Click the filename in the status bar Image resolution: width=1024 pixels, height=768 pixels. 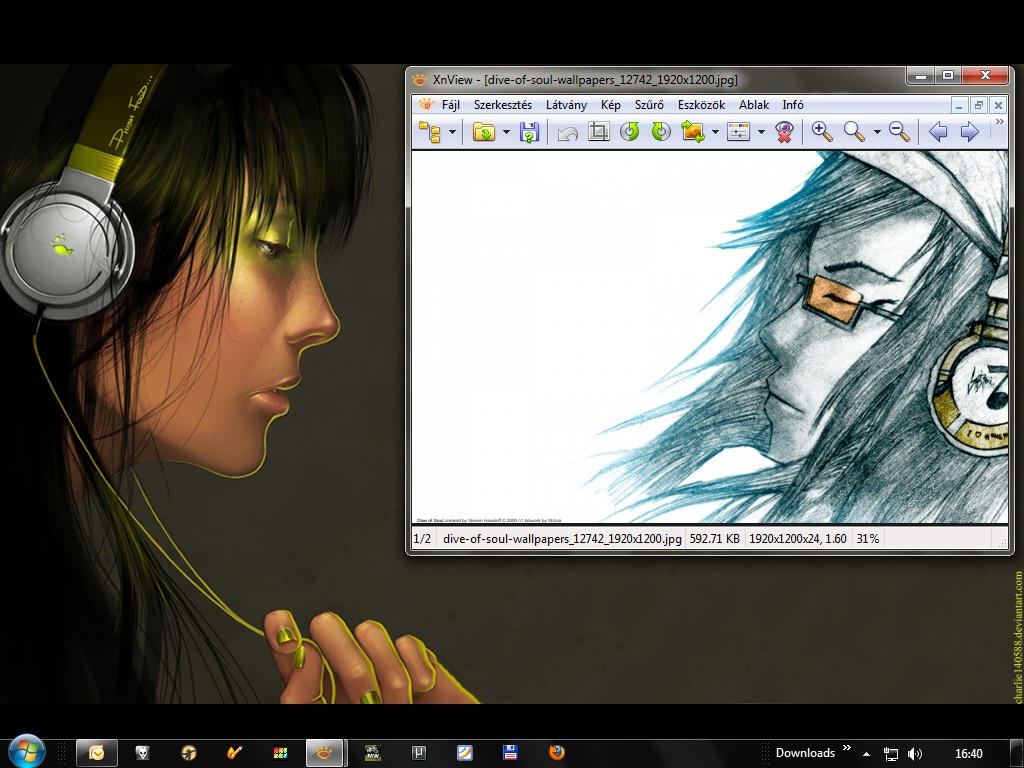(562, 539)
